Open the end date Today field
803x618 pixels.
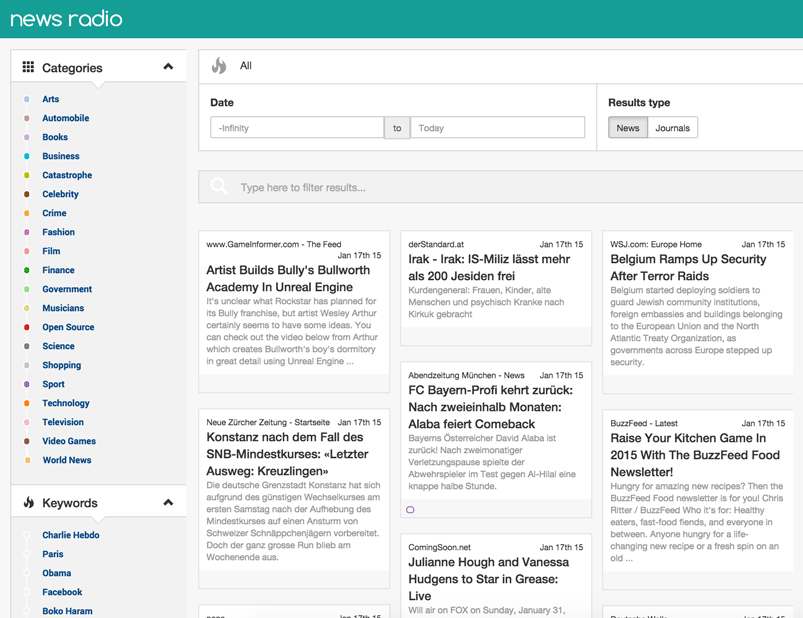(x=497, y=128)
